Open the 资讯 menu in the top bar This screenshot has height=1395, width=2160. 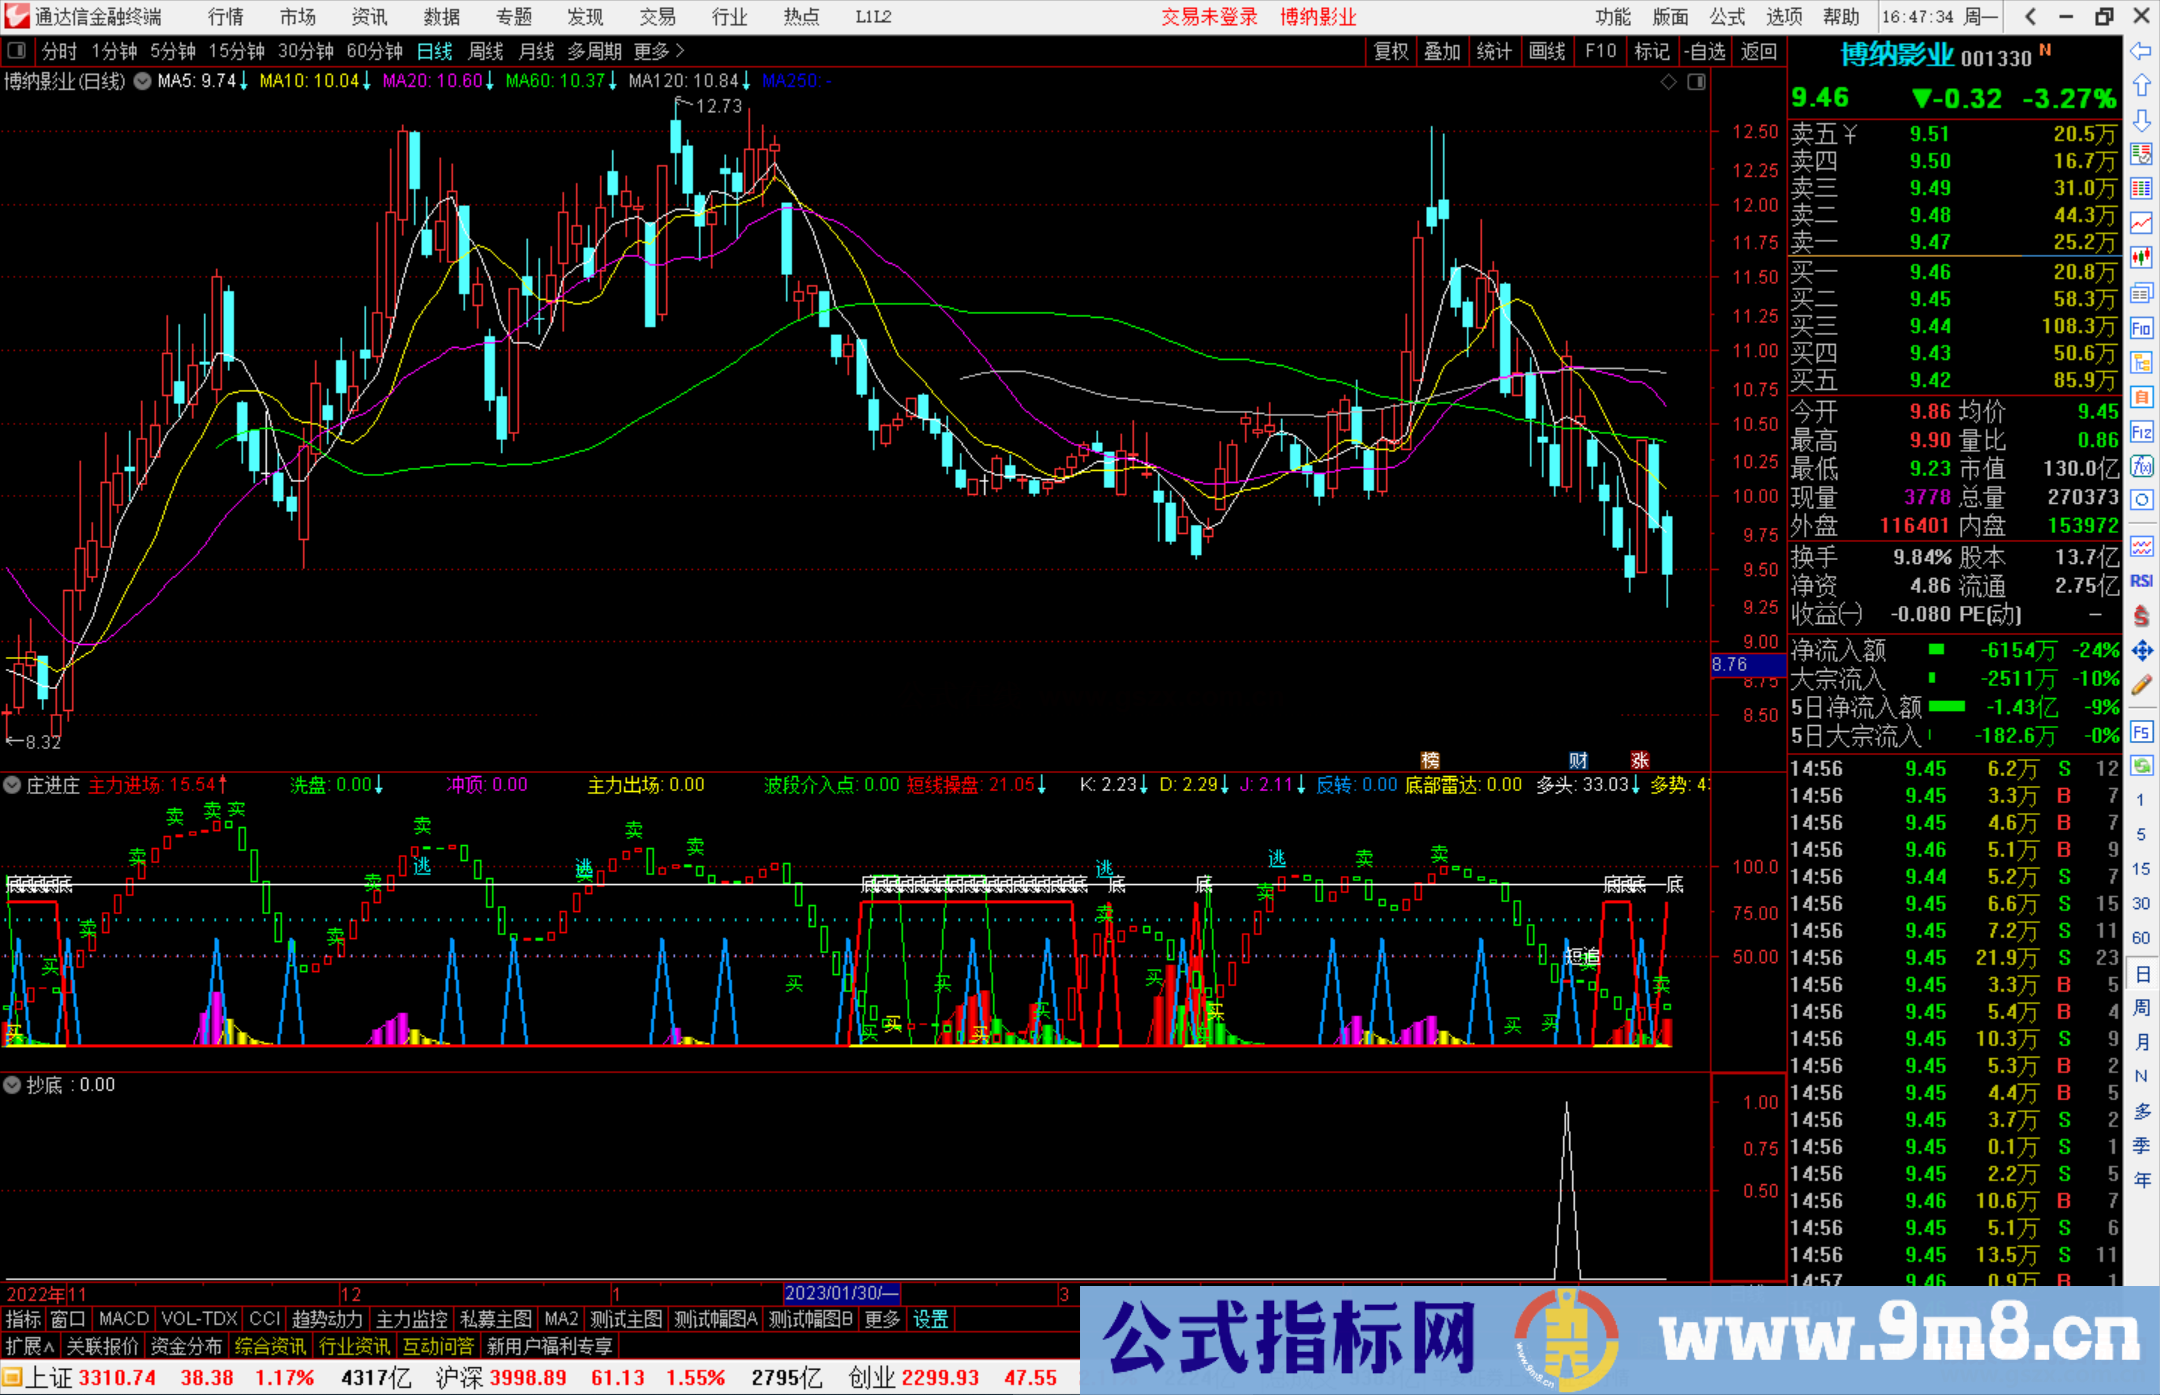coord(368,16)
